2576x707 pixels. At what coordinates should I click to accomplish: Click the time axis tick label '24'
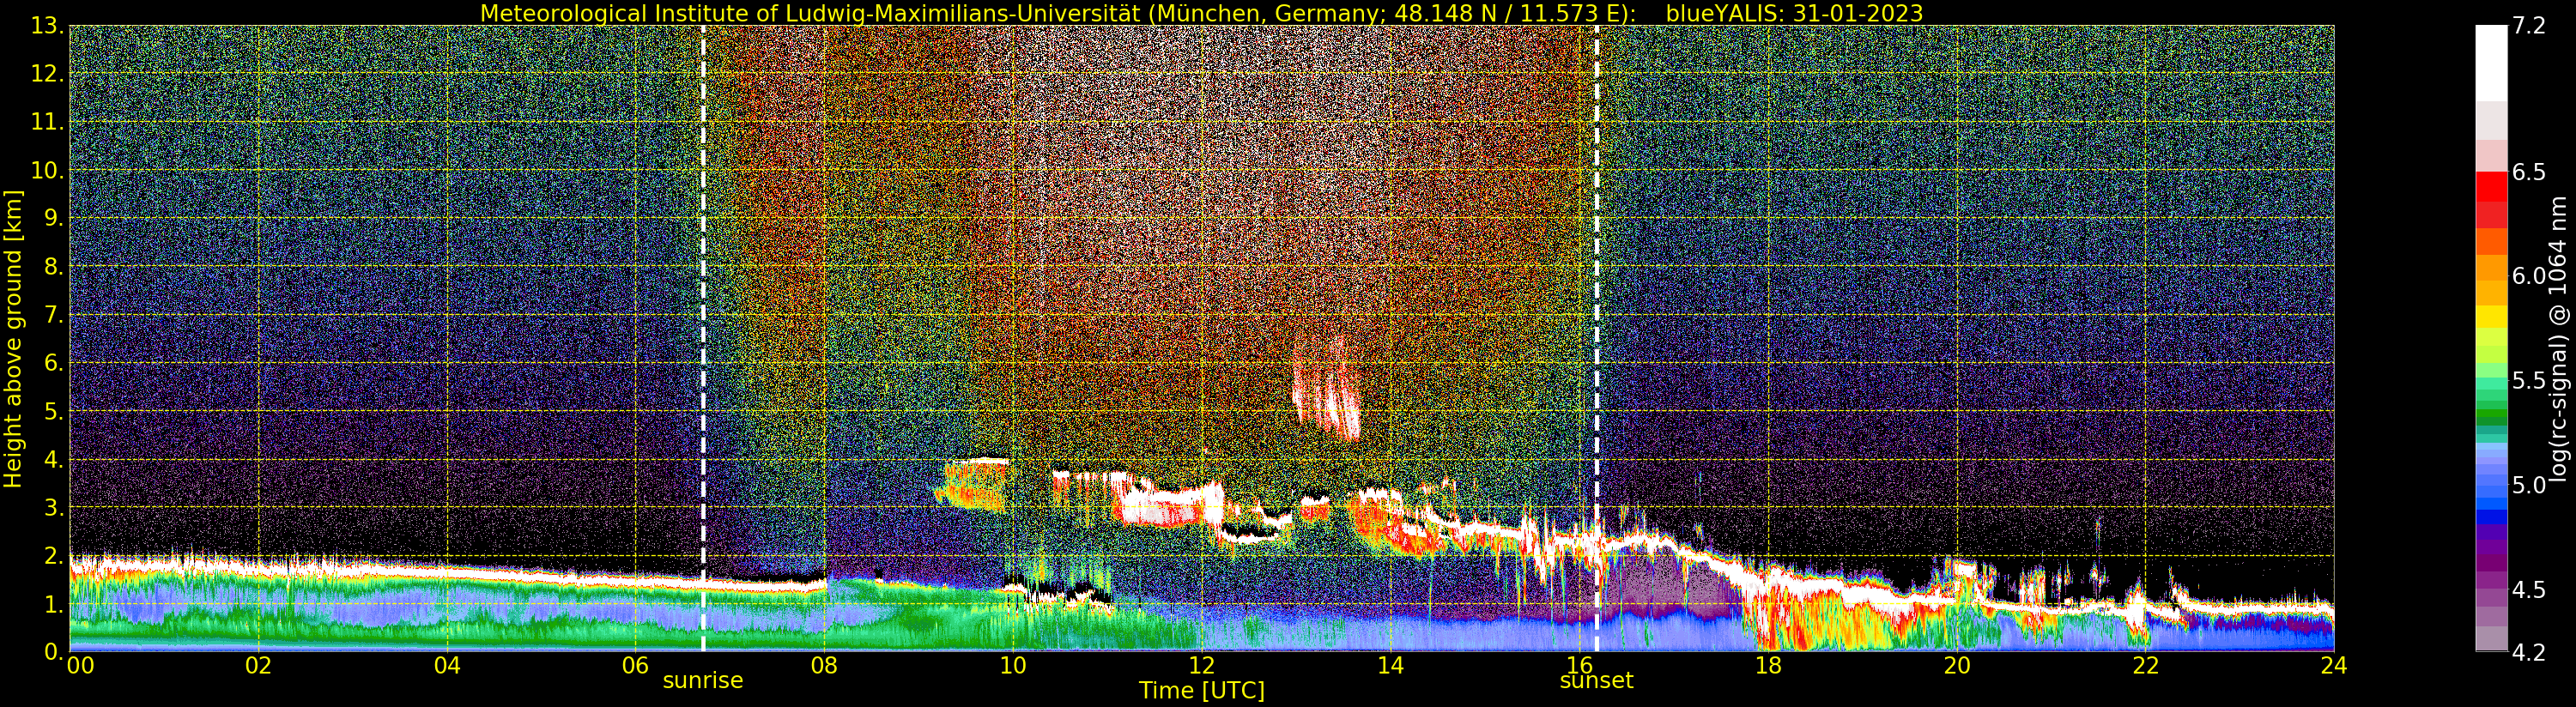click(x=2333, y=666)
